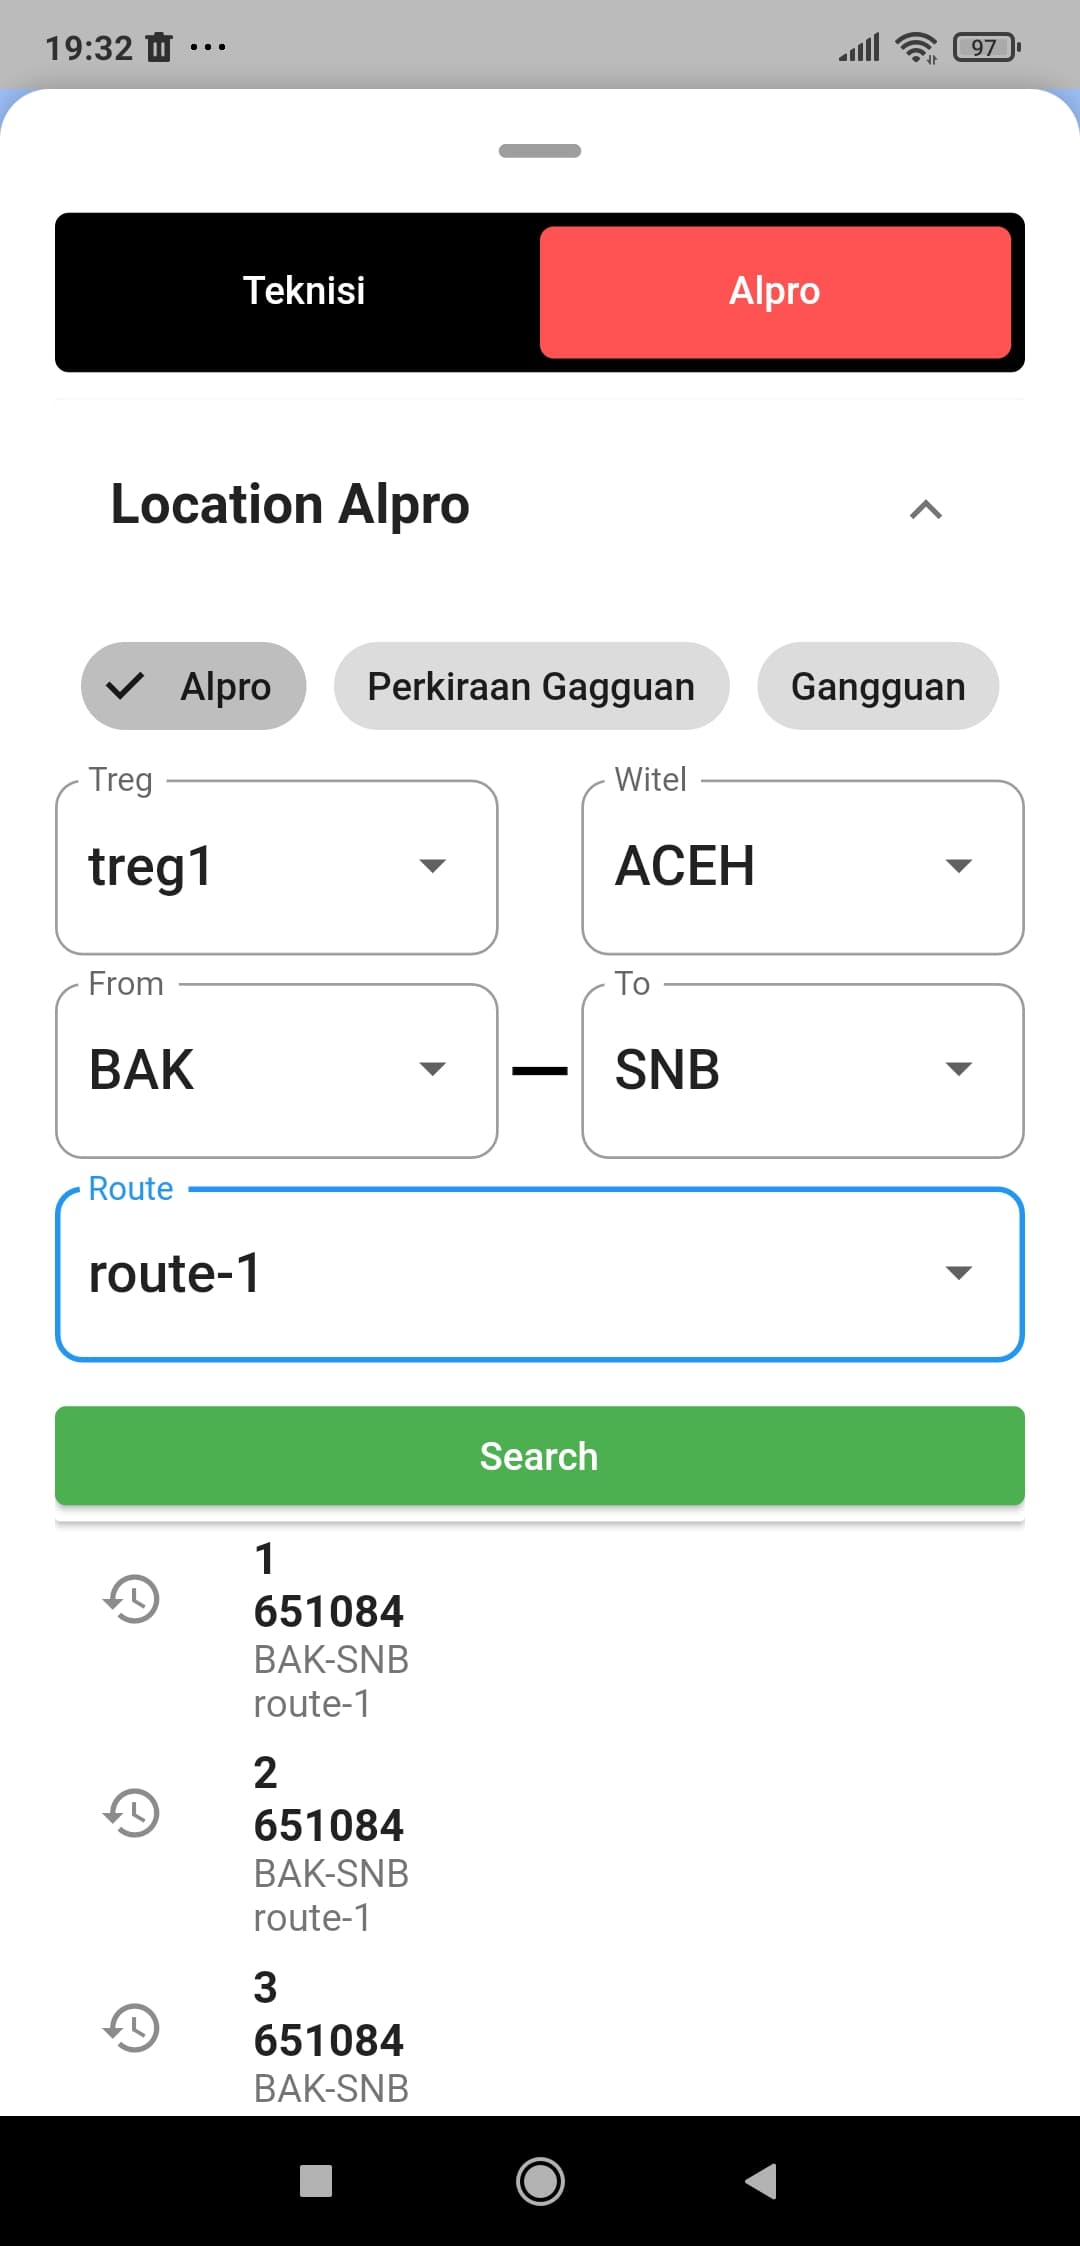Open the Treg dropdown showing treg1
The width and height of the screenshot is (1080, 2246).
[x=277, y=867]
